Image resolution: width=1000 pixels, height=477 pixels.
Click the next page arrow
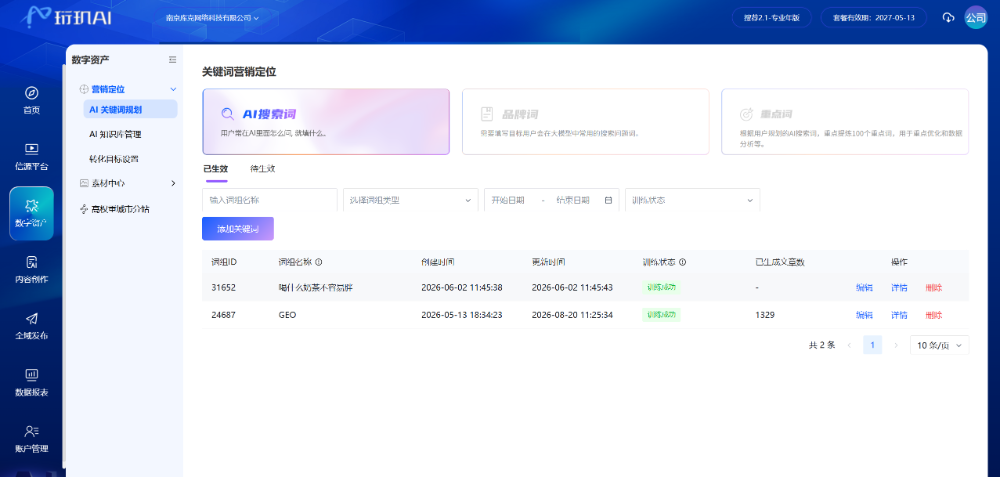tap(895, 345)
